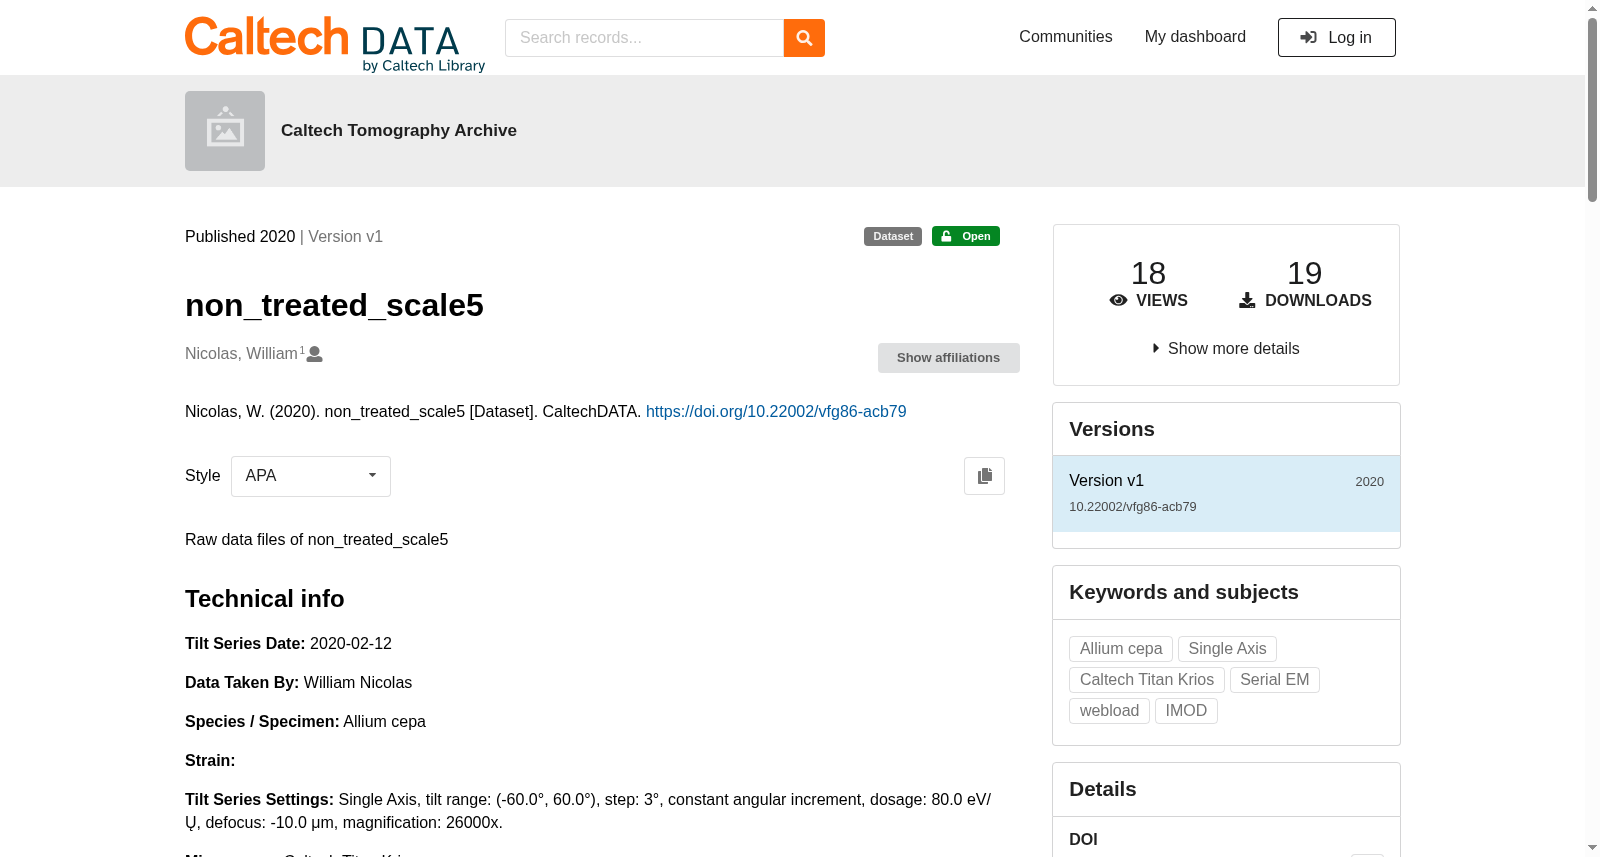Select Version v1 in Versions panel
The width and height of the screenshot is (1600, 857).
1226,494
